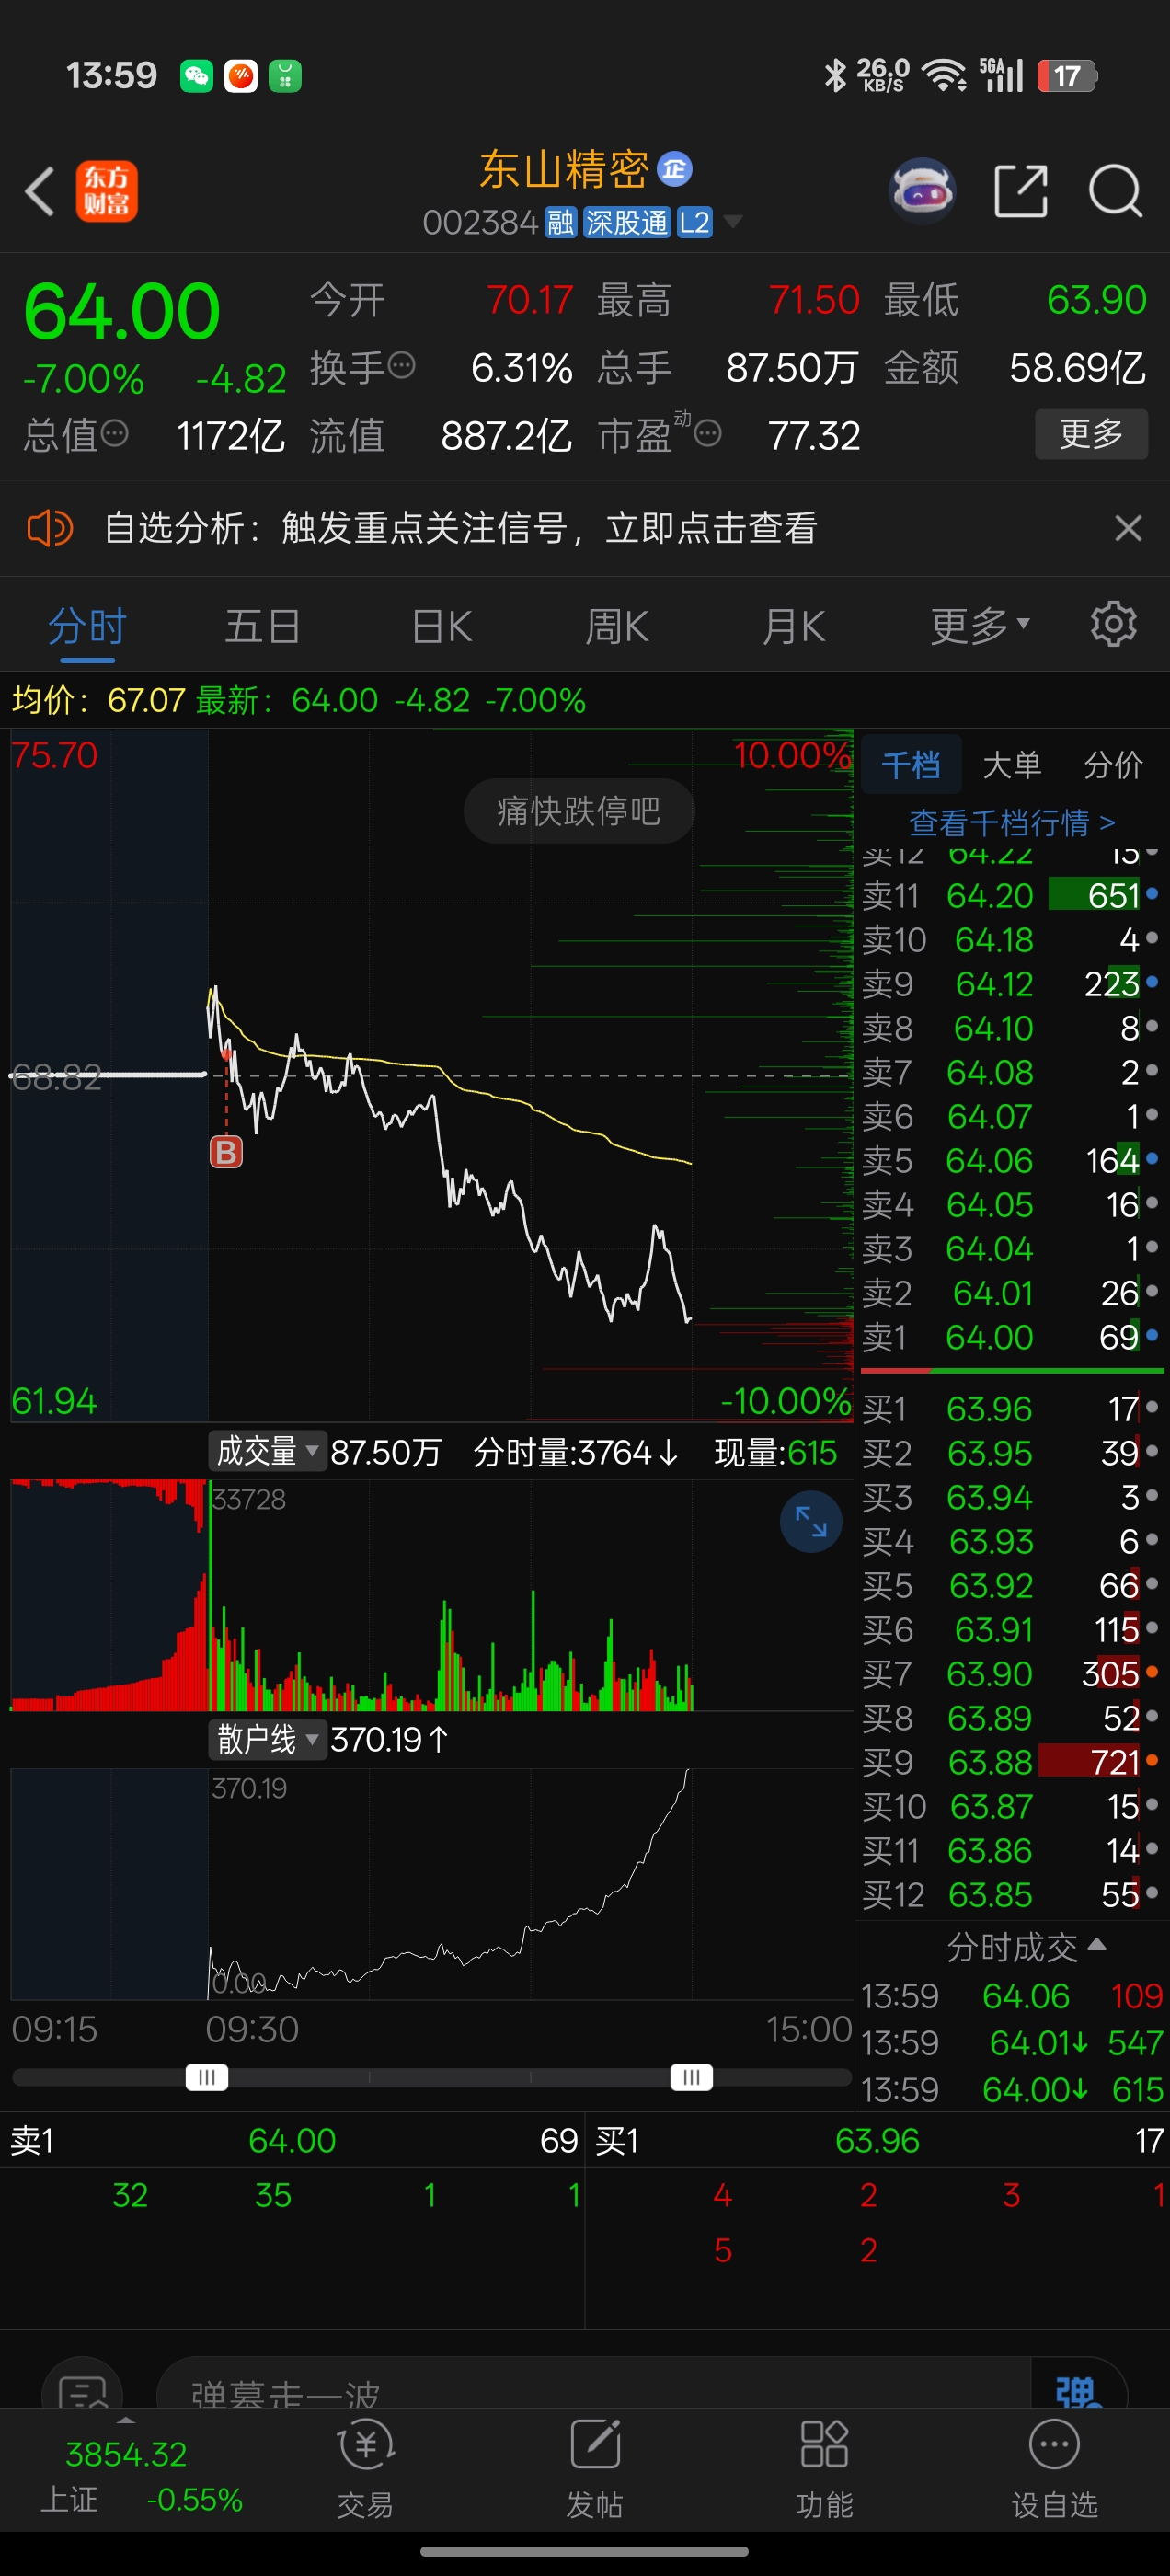
Task: Tap the speaker announcement icon
Action: 50,528
